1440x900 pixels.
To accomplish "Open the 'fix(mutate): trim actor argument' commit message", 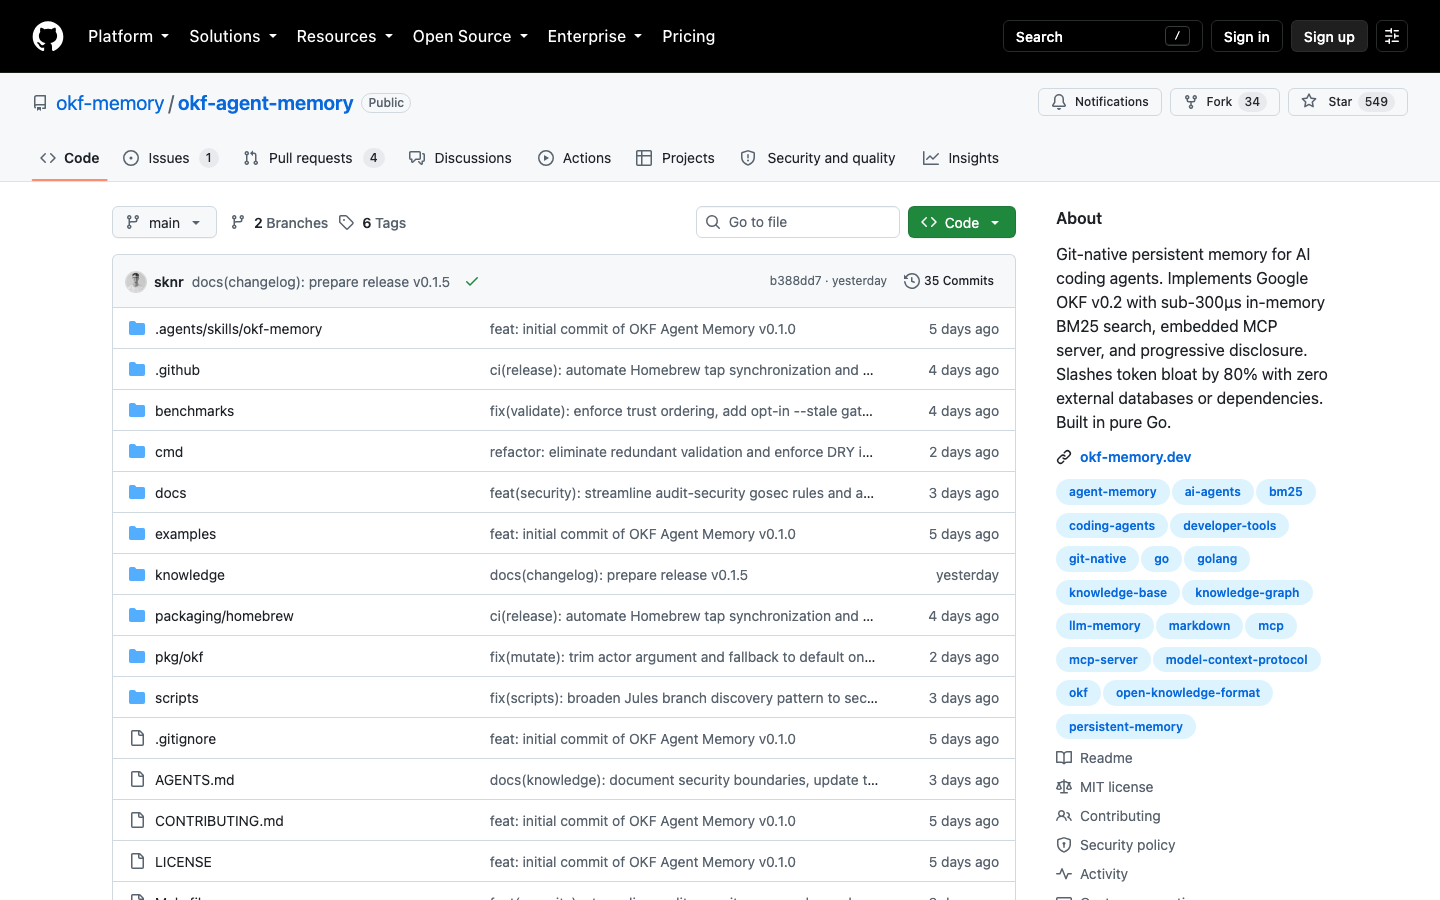I will point(682,657).
